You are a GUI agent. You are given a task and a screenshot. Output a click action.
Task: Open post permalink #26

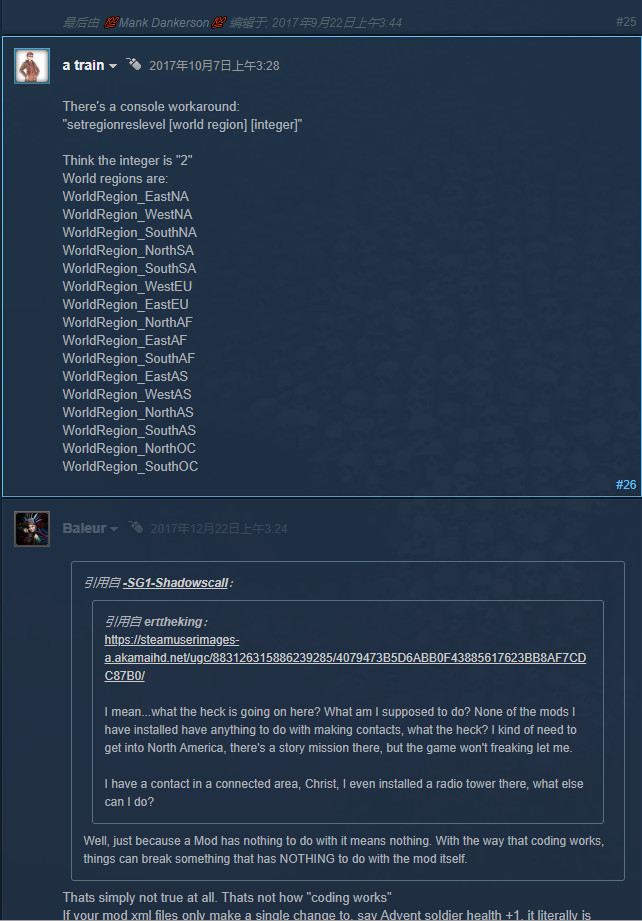(626, 485)
